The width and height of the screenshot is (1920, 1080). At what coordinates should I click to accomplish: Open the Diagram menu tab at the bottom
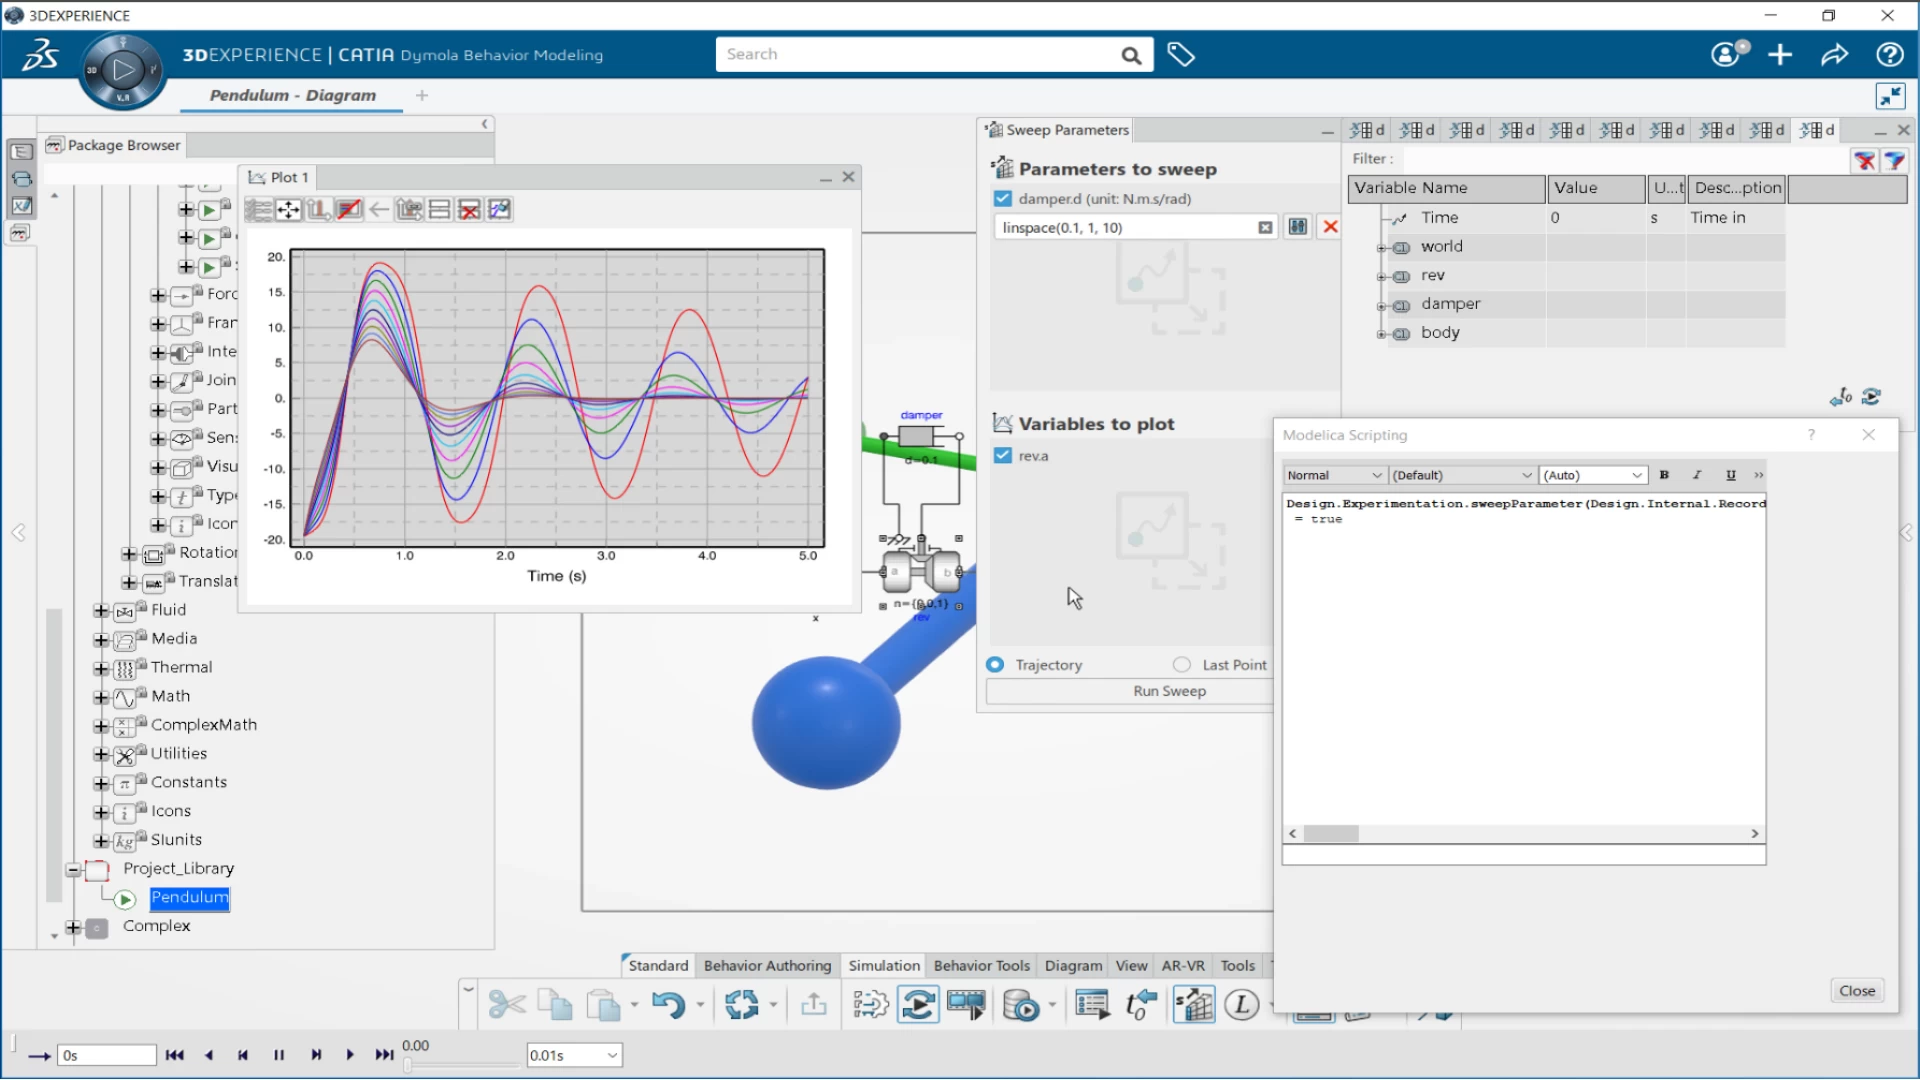pos(1072,965)
